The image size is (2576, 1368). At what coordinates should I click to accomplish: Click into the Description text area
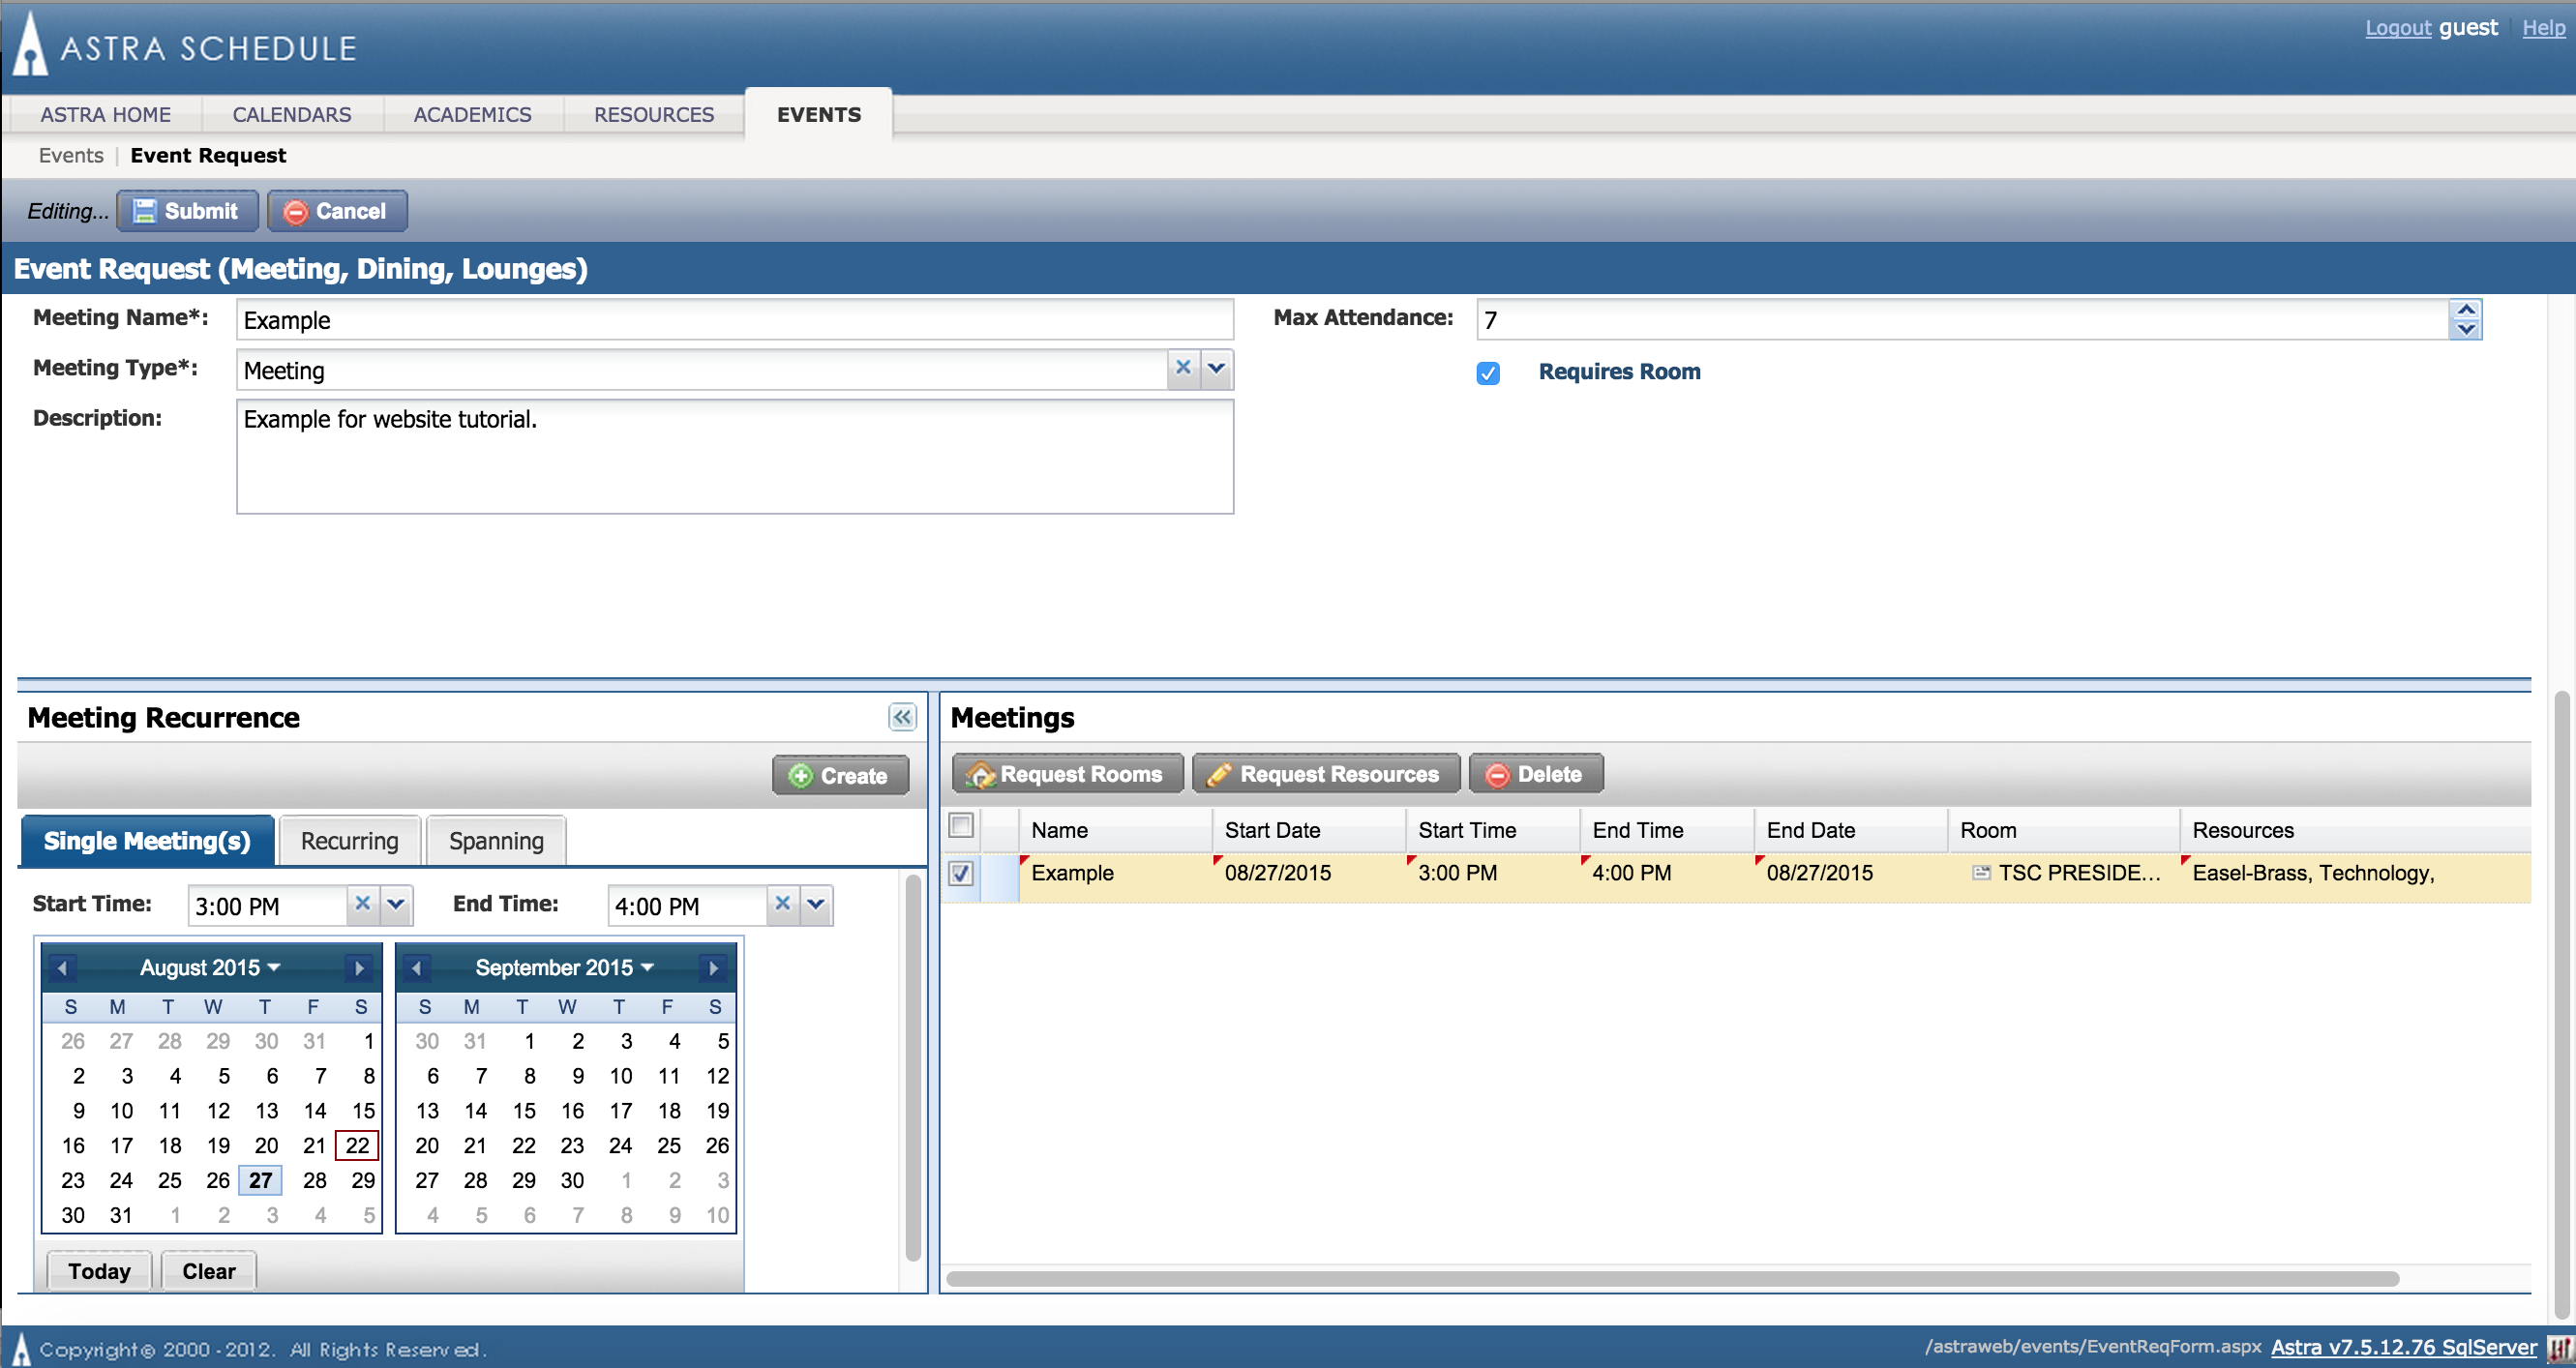(735, 456)
